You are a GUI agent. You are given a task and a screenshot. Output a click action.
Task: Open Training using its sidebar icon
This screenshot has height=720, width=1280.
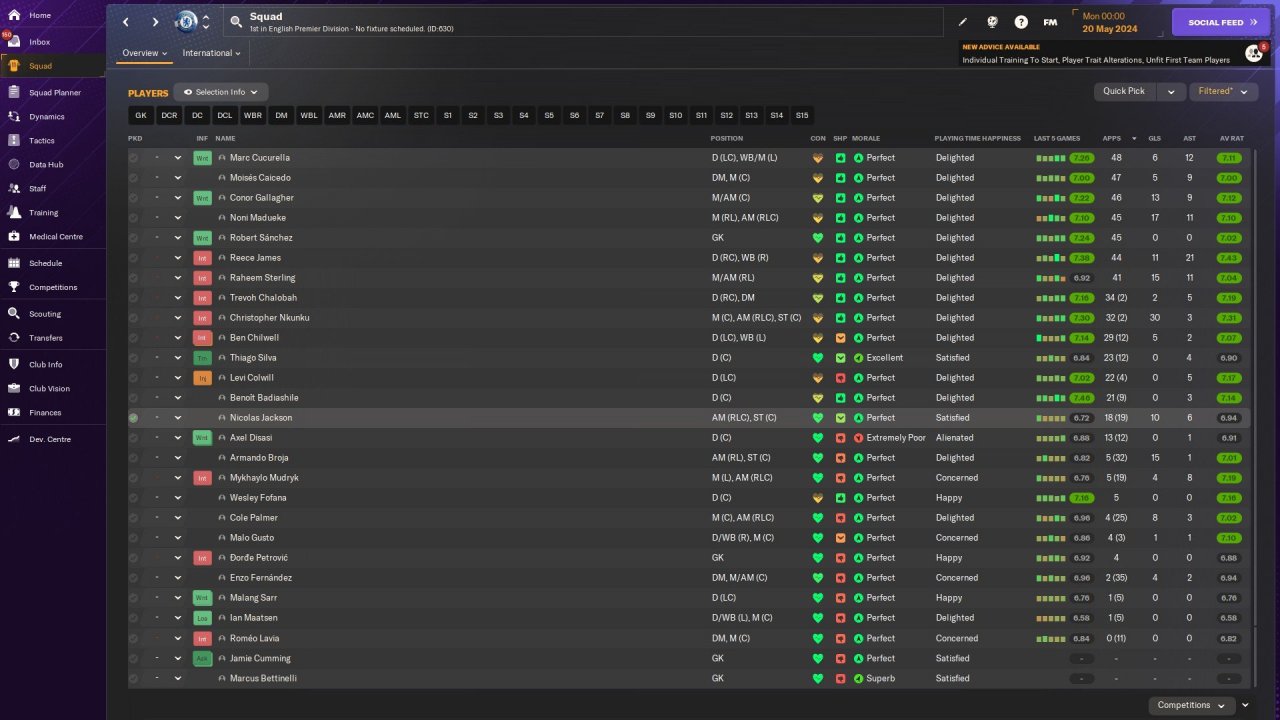coord(14,212)
